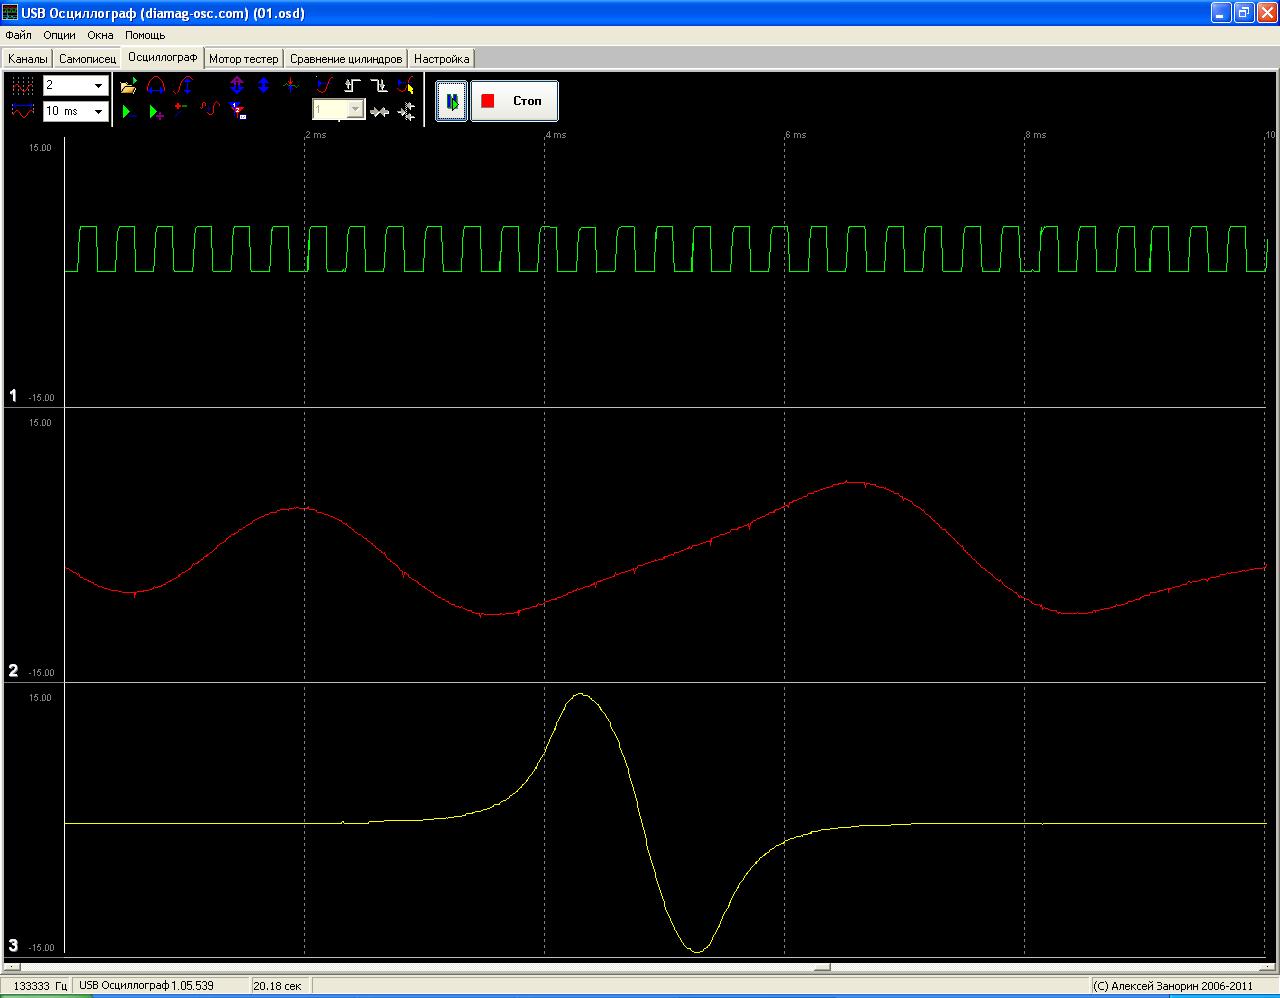
Task: Open the channel count dropdown showing 2
Action: (x=75, y=86)
